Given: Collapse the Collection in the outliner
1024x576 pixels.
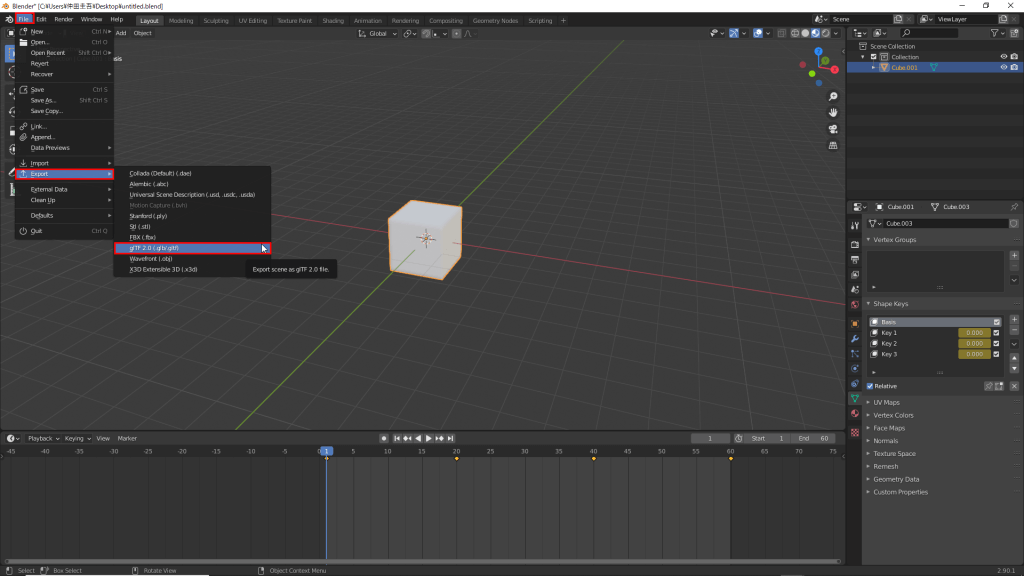Looking at the screenshot, I should (862, 56).
